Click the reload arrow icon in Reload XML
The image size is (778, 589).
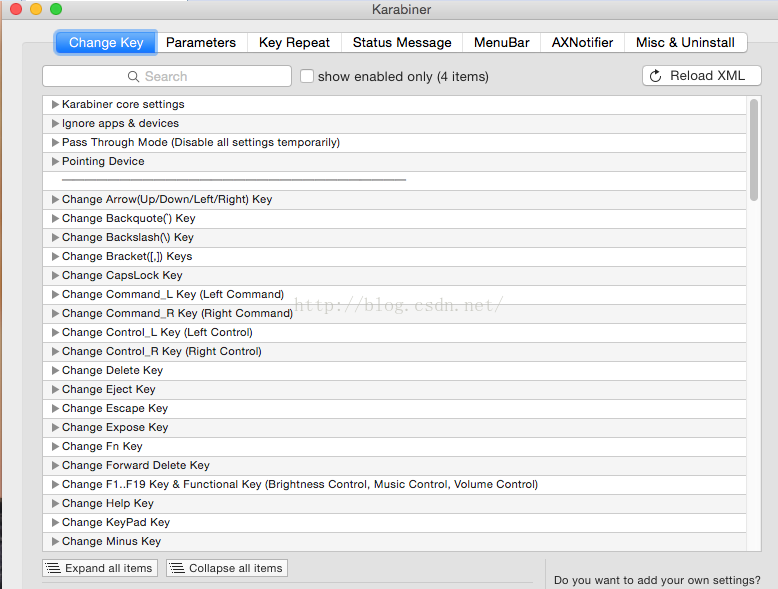pyautogui.click(x=655, y=76)
